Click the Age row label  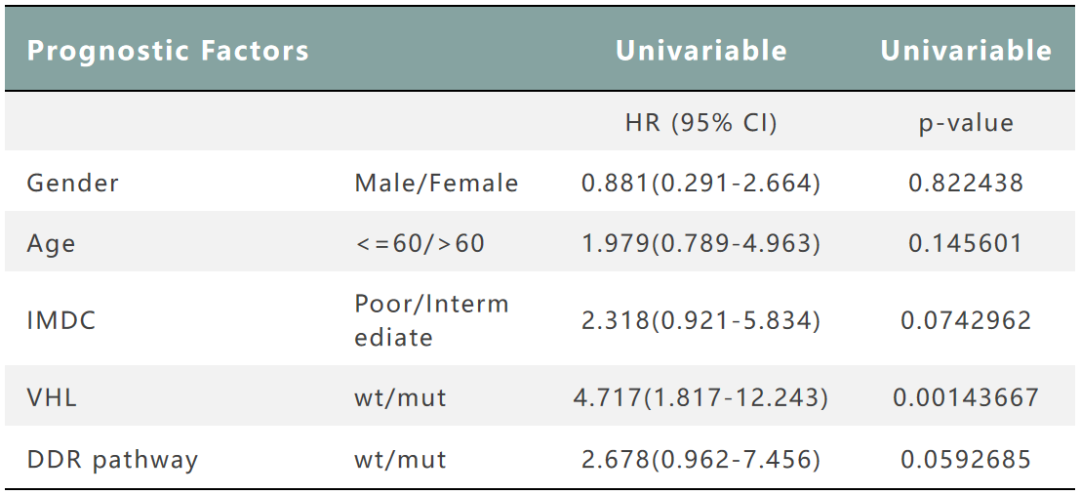pyautogui.click(x=51, y=243)
